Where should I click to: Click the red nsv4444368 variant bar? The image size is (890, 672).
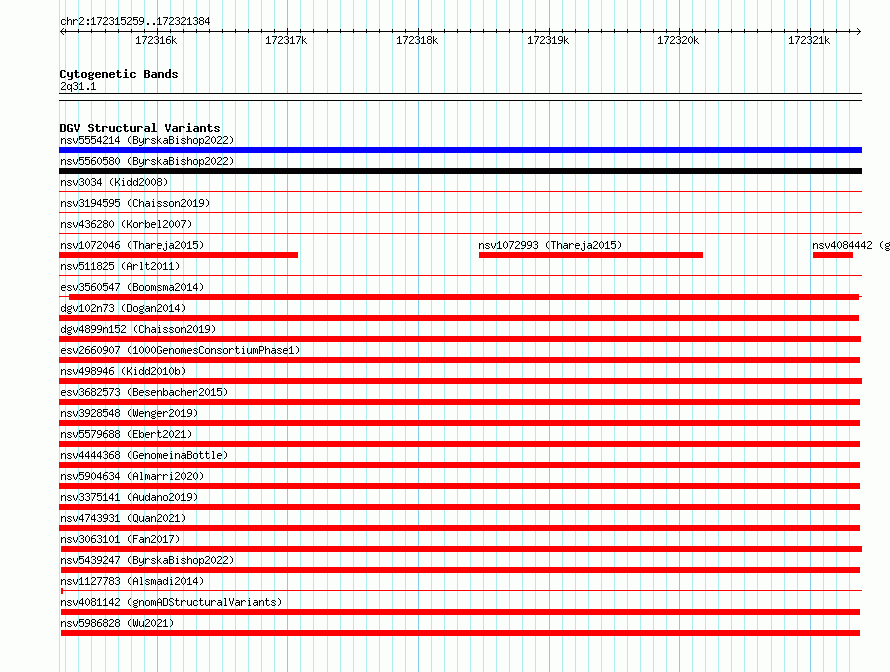click(460, 465)
